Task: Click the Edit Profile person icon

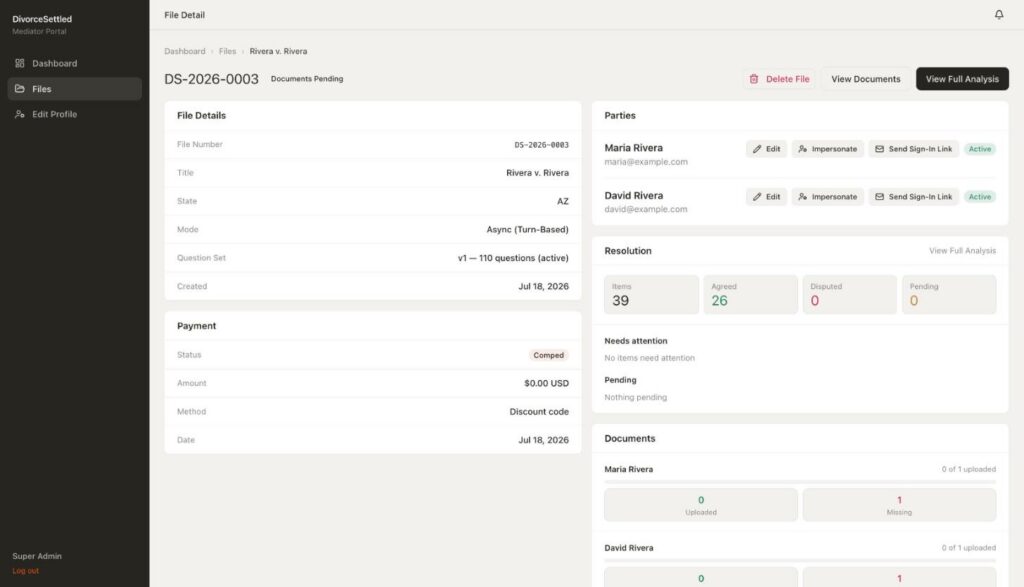Action: click(x=20, y=114)
